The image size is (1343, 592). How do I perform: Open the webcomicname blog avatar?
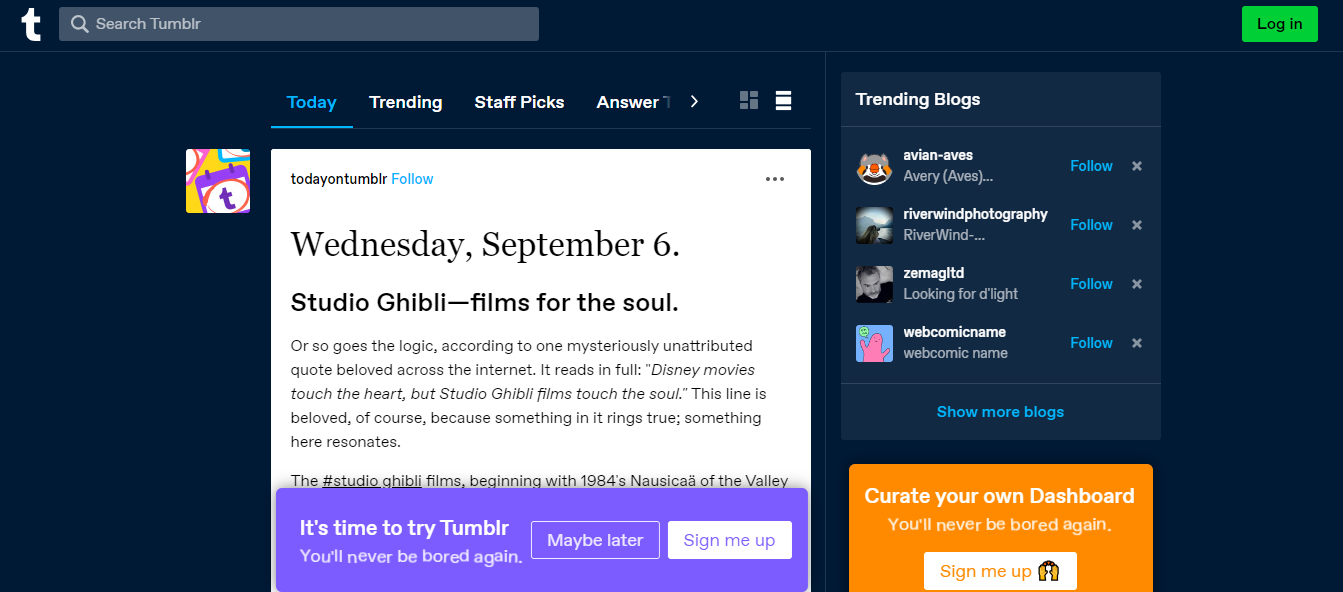pos(874,343)
